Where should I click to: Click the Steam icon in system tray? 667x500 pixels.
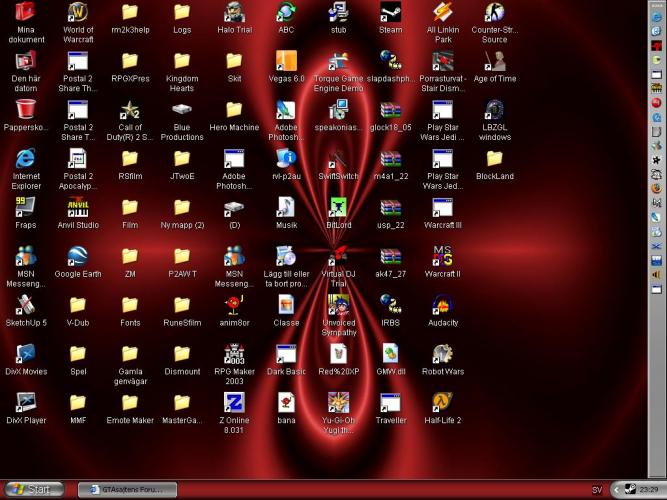(x=630, y=490)
